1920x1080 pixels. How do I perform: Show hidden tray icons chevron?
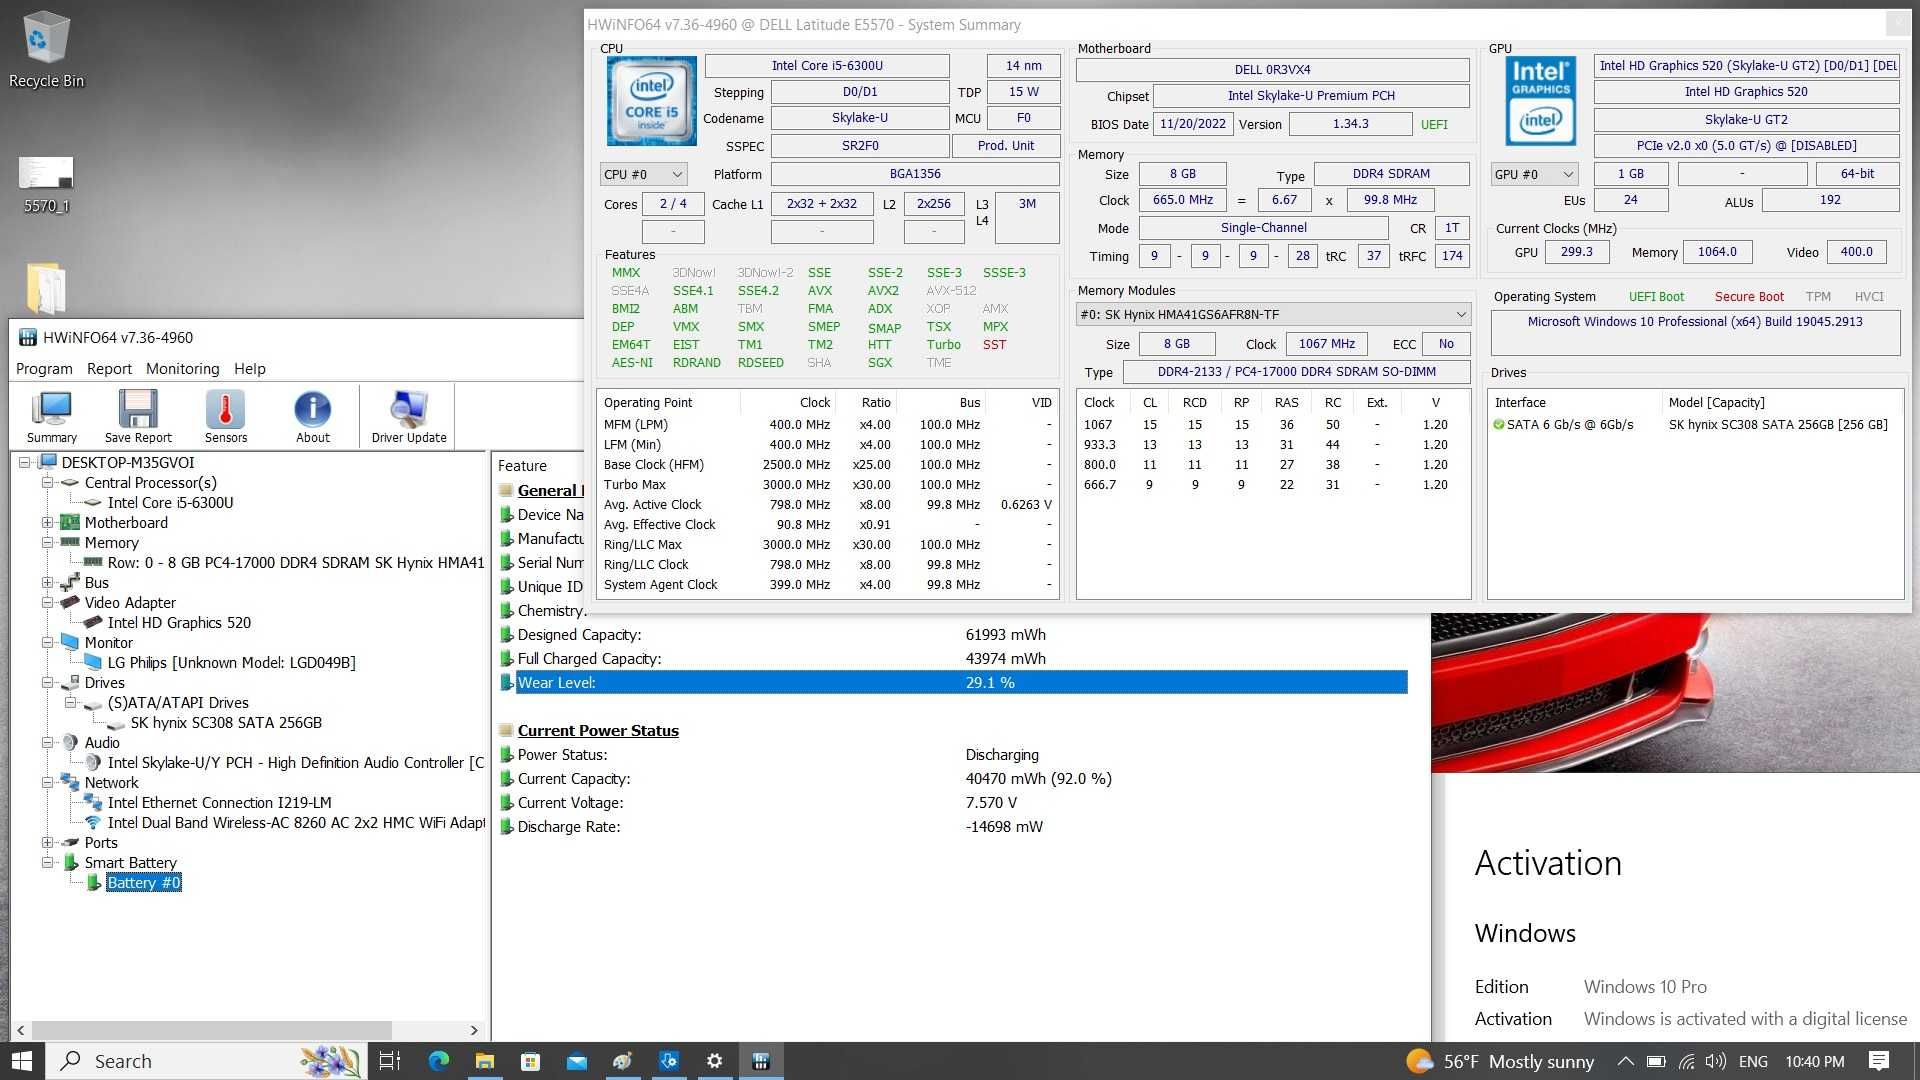1626,1061
